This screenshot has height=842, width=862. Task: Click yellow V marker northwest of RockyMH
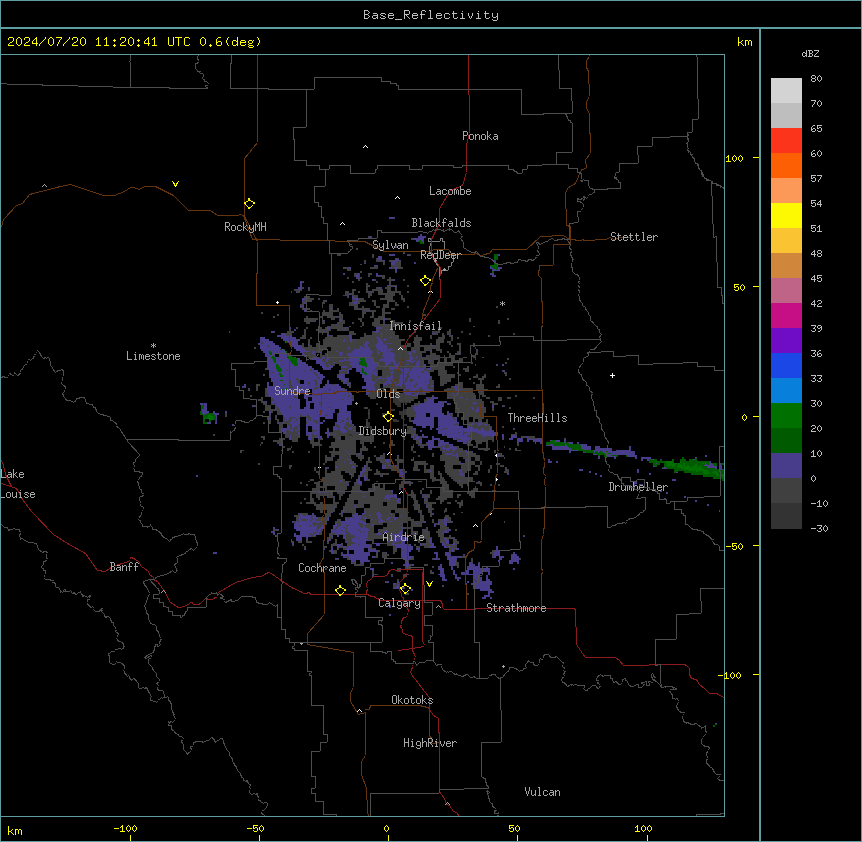click(175, 184)
